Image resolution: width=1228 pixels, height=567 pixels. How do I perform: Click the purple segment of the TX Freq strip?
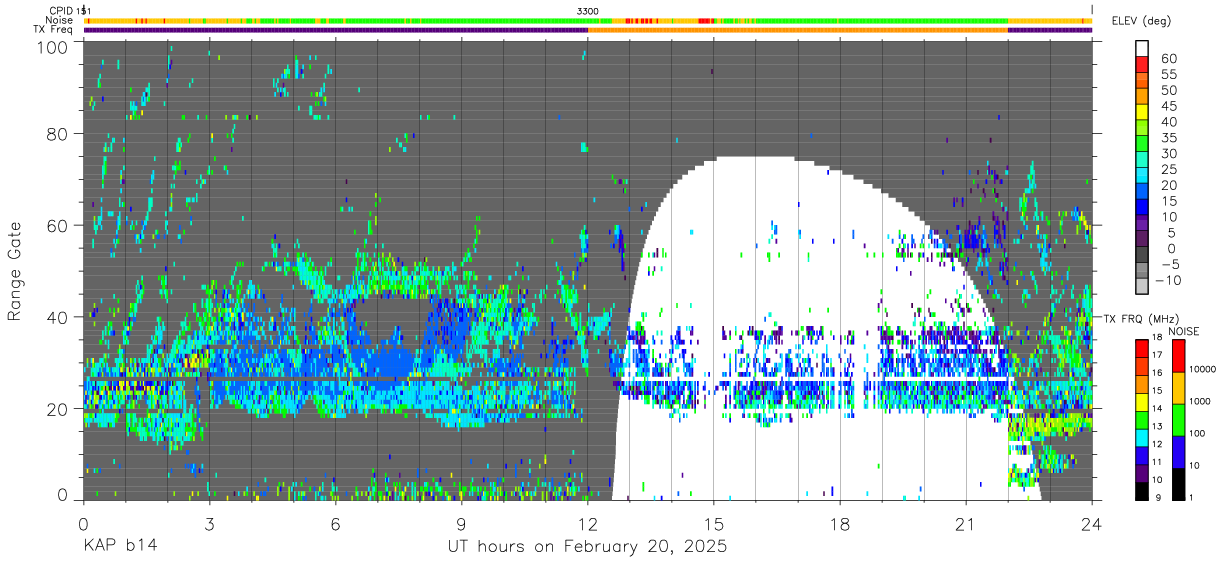click(x=335, y=30)
